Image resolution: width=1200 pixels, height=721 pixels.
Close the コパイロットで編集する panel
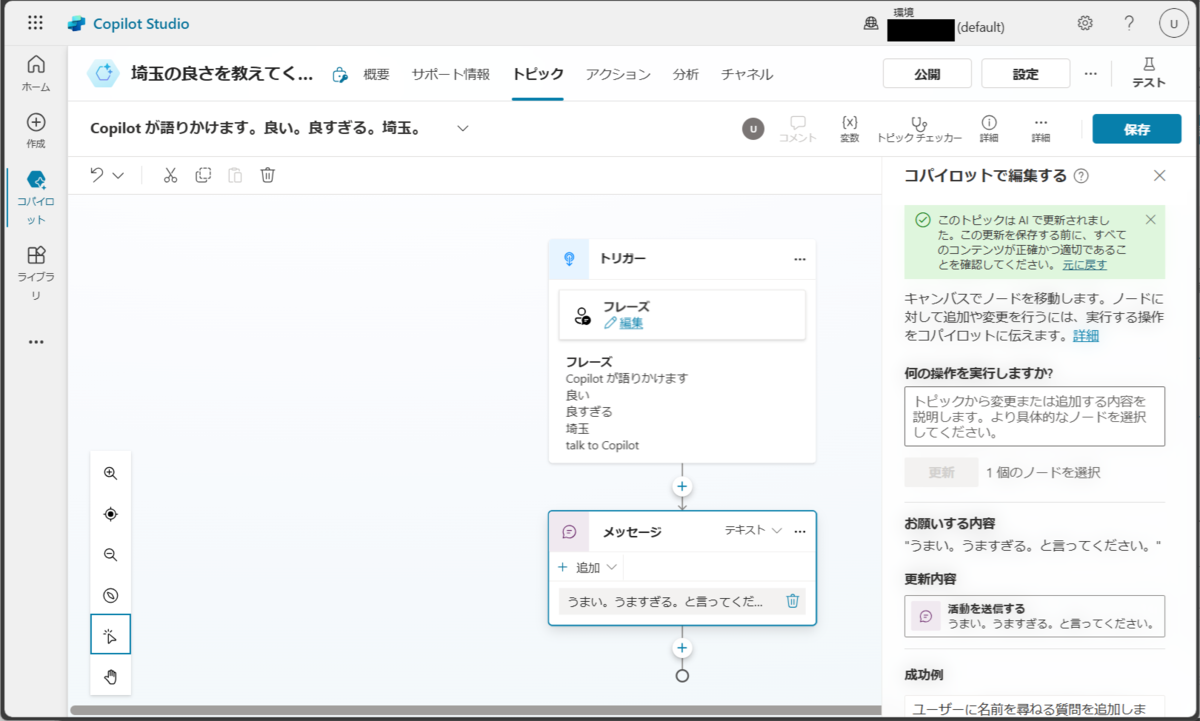pyautogui.click(x=1160, y=175)
